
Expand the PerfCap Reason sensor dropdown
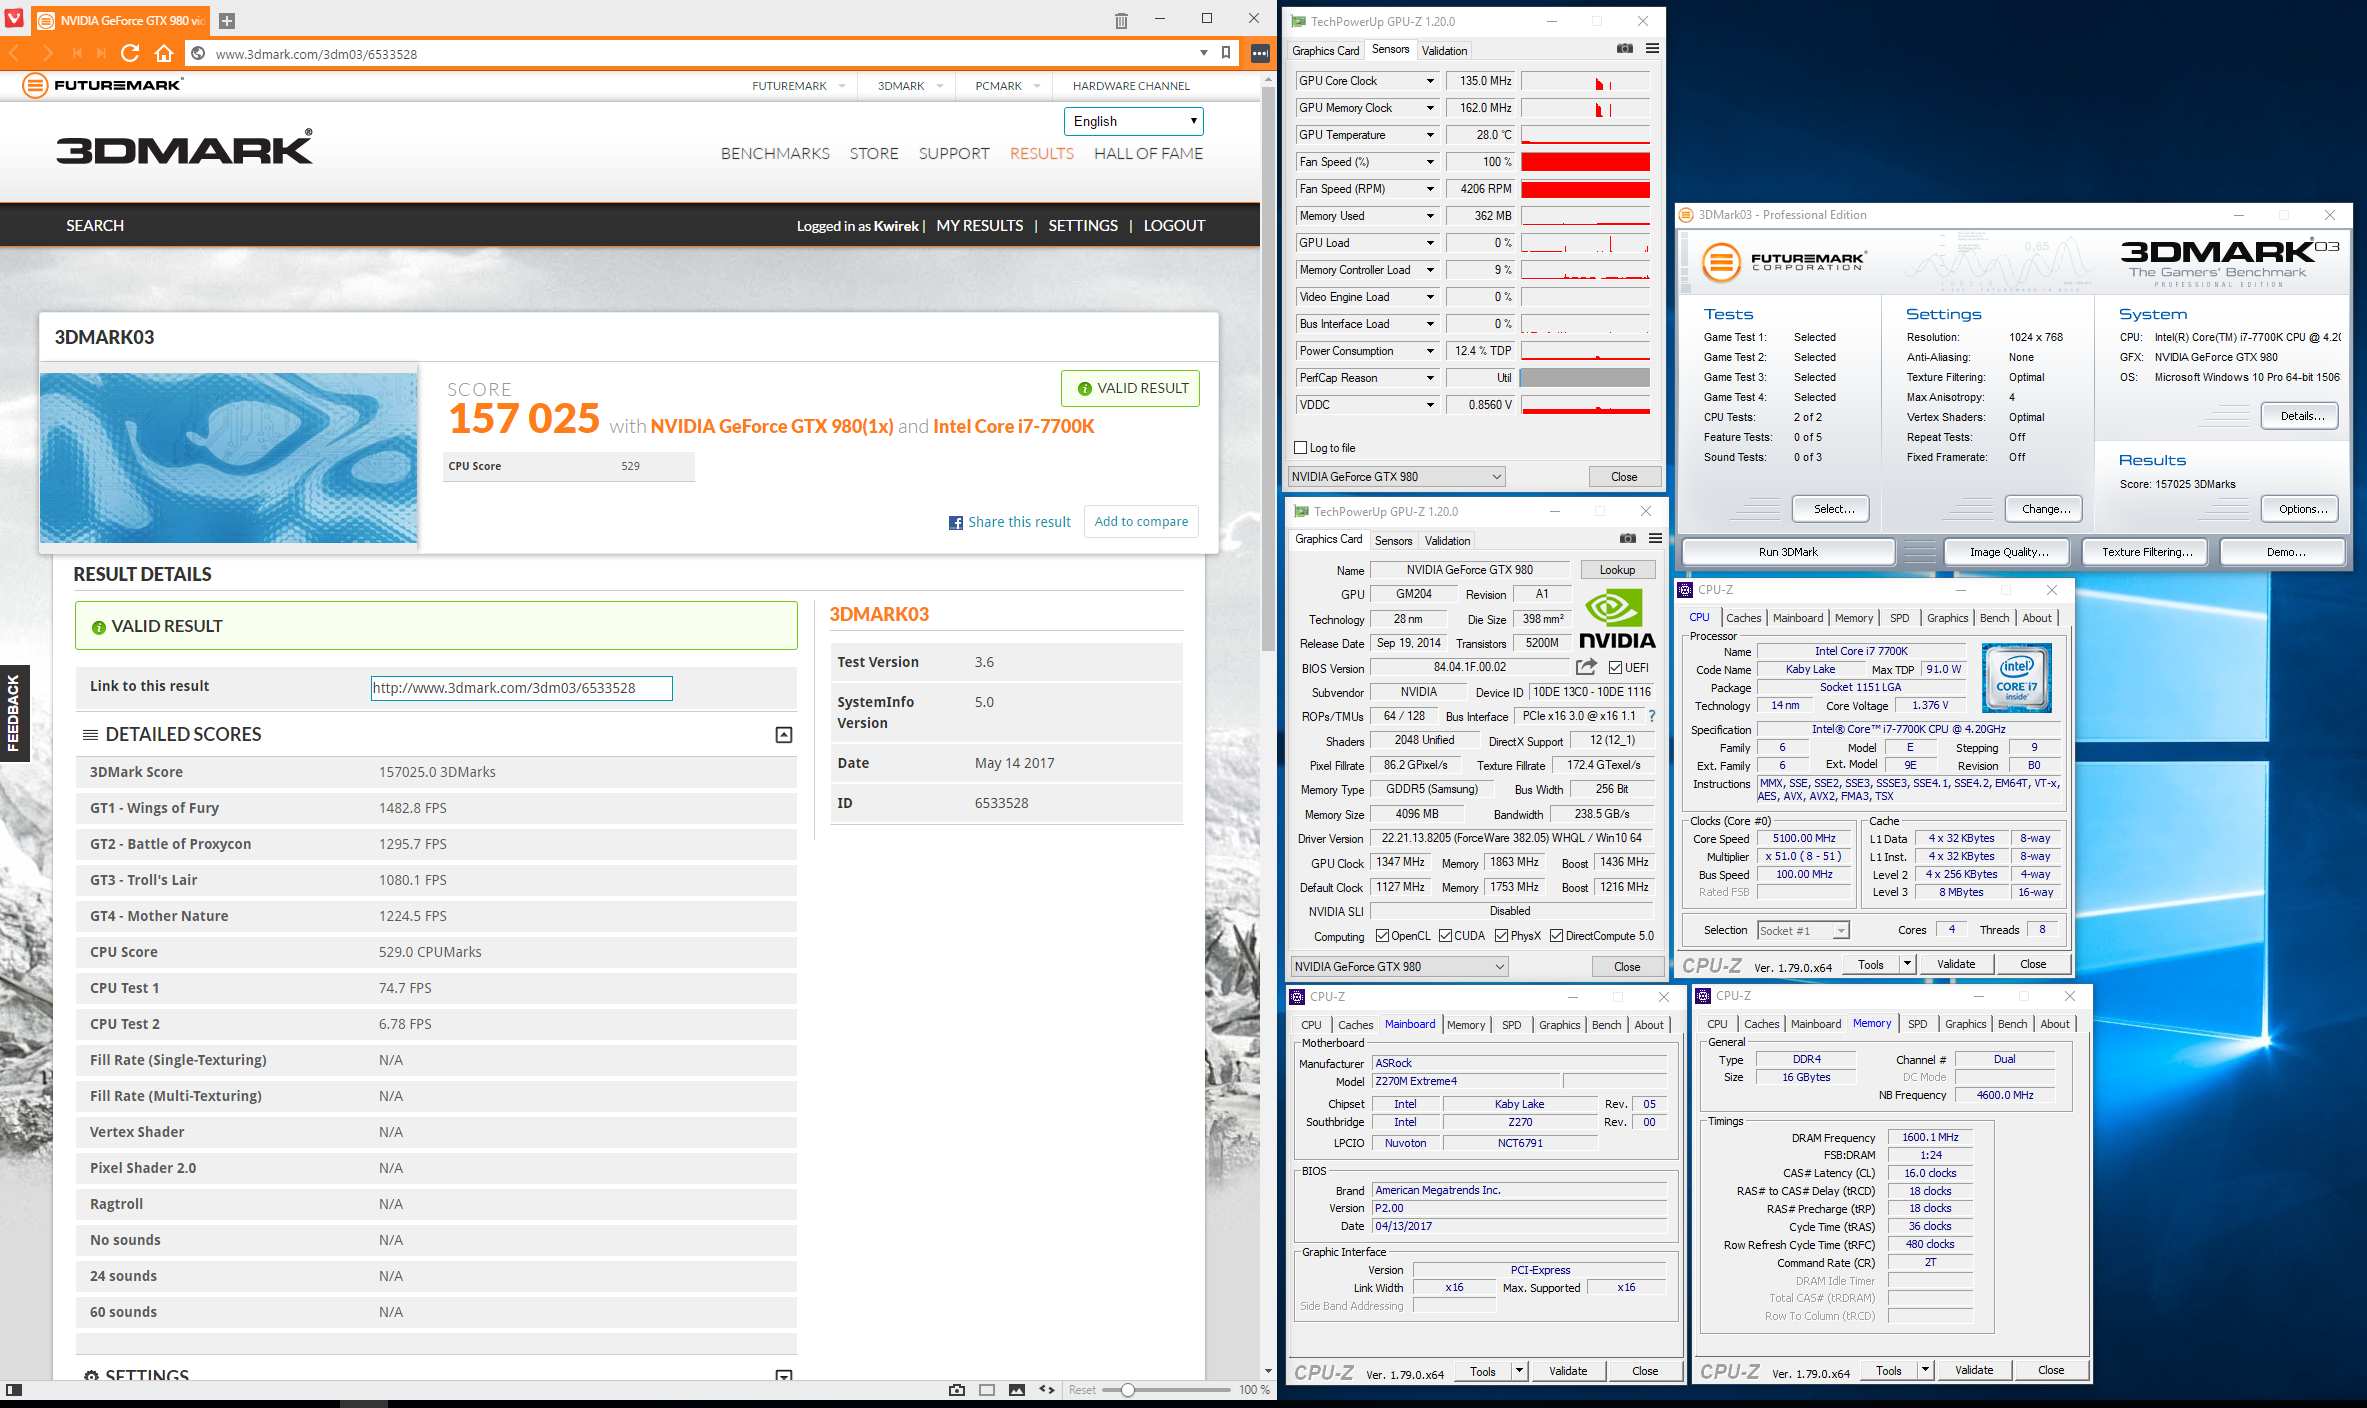click(x=1429, y=378)
